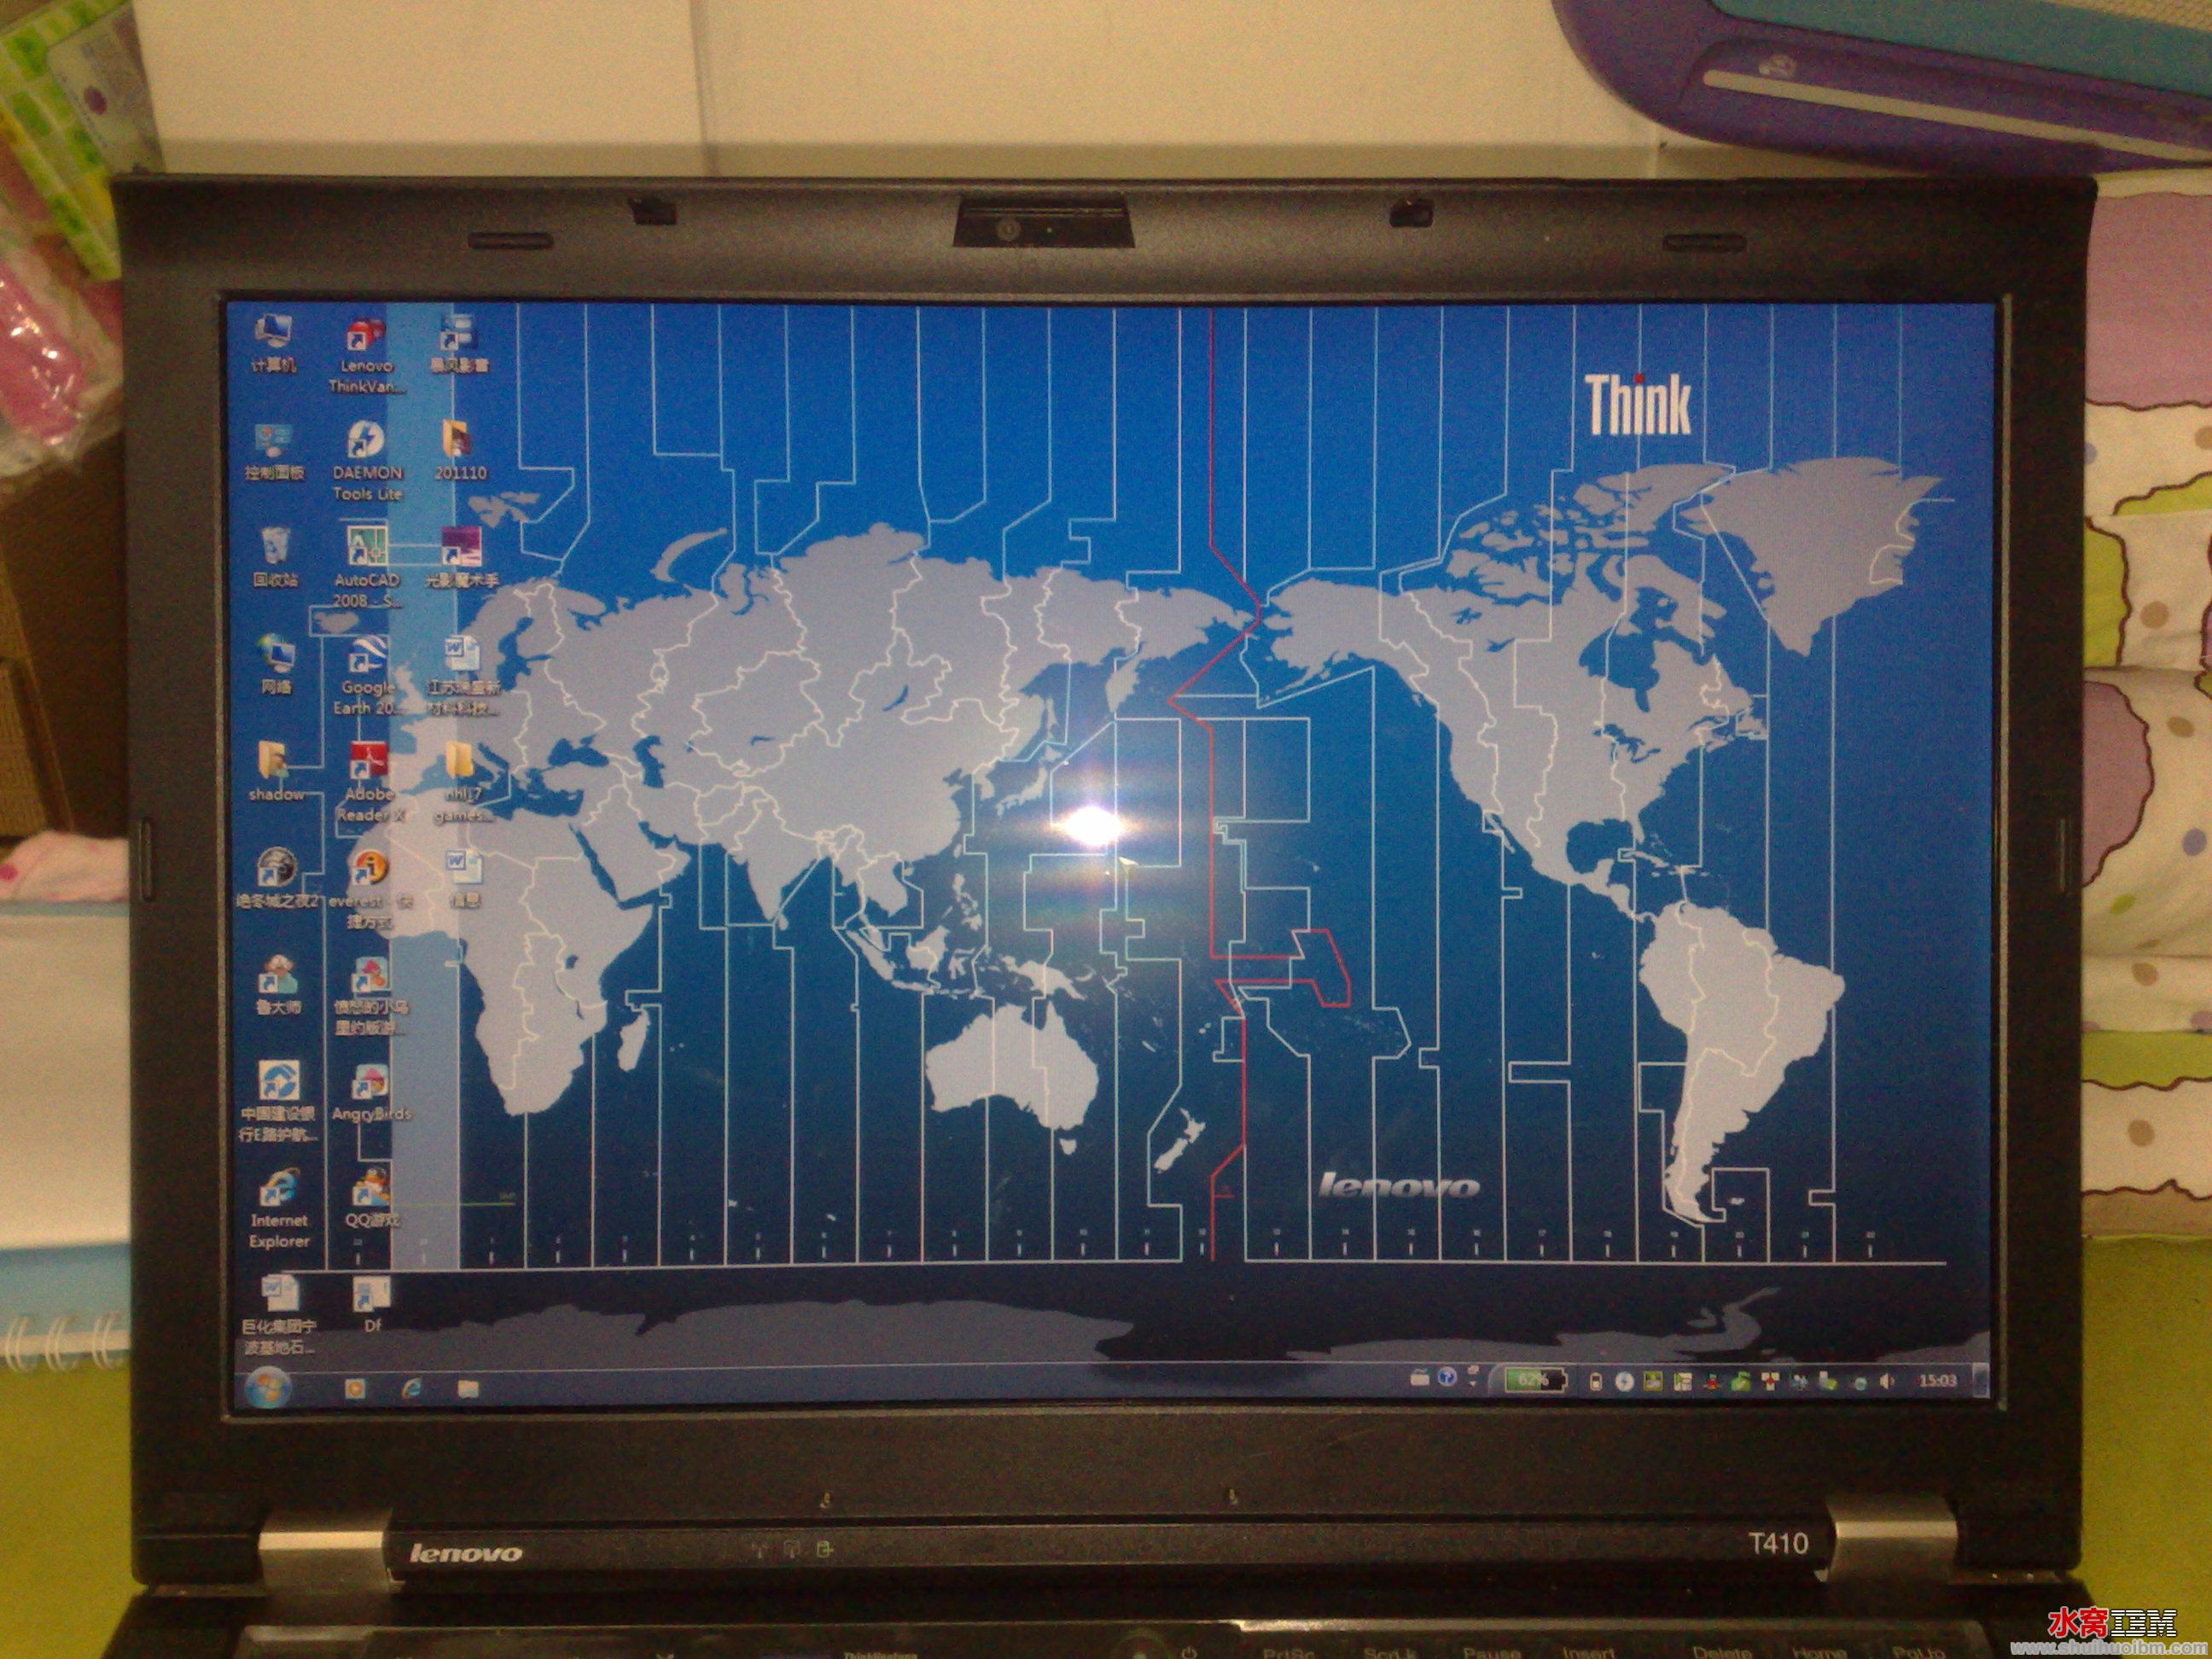This screenshot has height=1659, width=2212.
Task: Open Windows Explorer from the taskbar
Action: pyautogui.click(x=468, y=1388)
